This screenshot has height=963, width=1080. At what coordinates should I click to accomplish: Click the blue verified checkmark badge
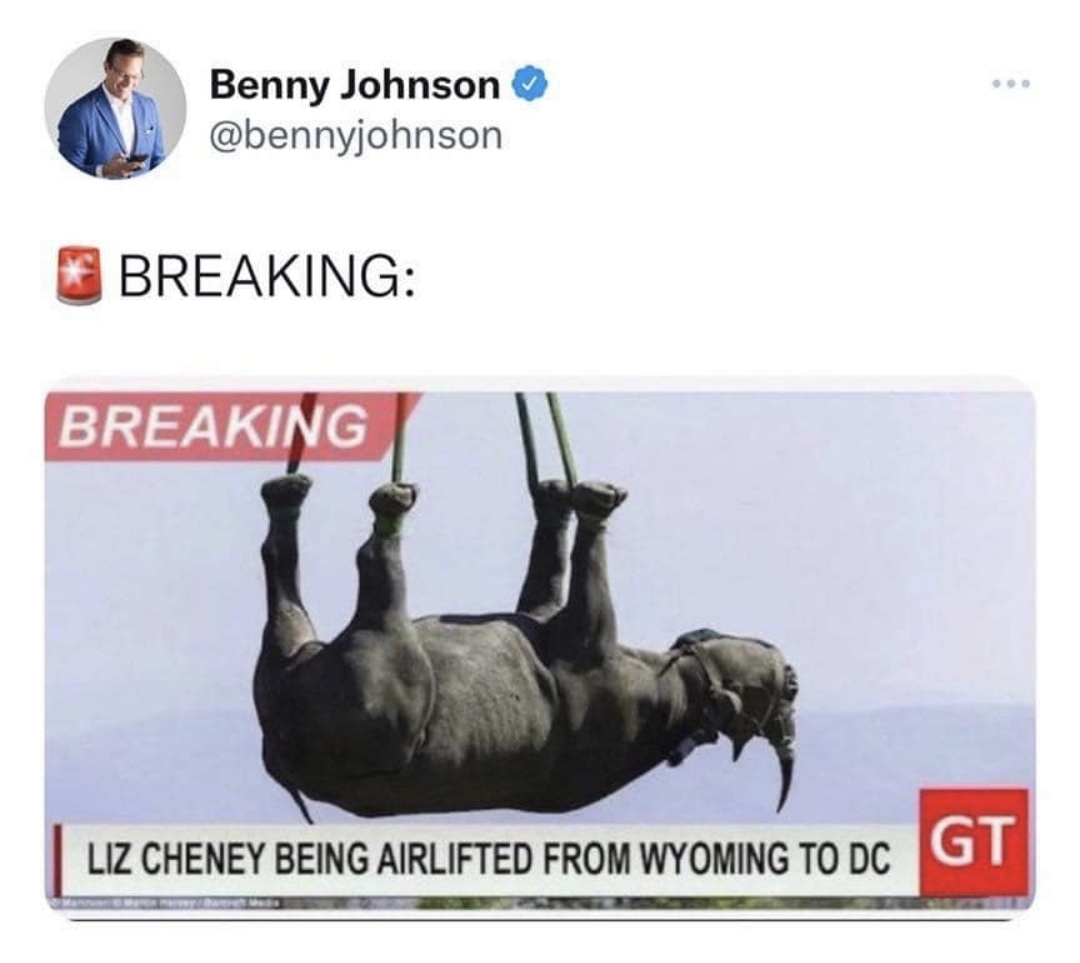(x=529, y=85)
